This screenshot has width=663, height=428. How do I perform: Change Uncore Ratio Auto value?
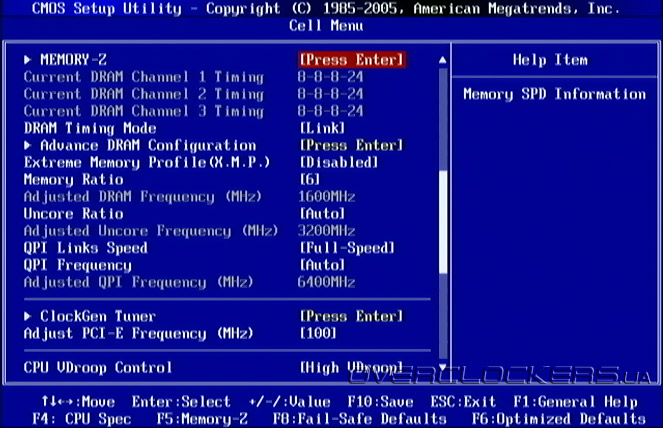click(x=322, y=214)
